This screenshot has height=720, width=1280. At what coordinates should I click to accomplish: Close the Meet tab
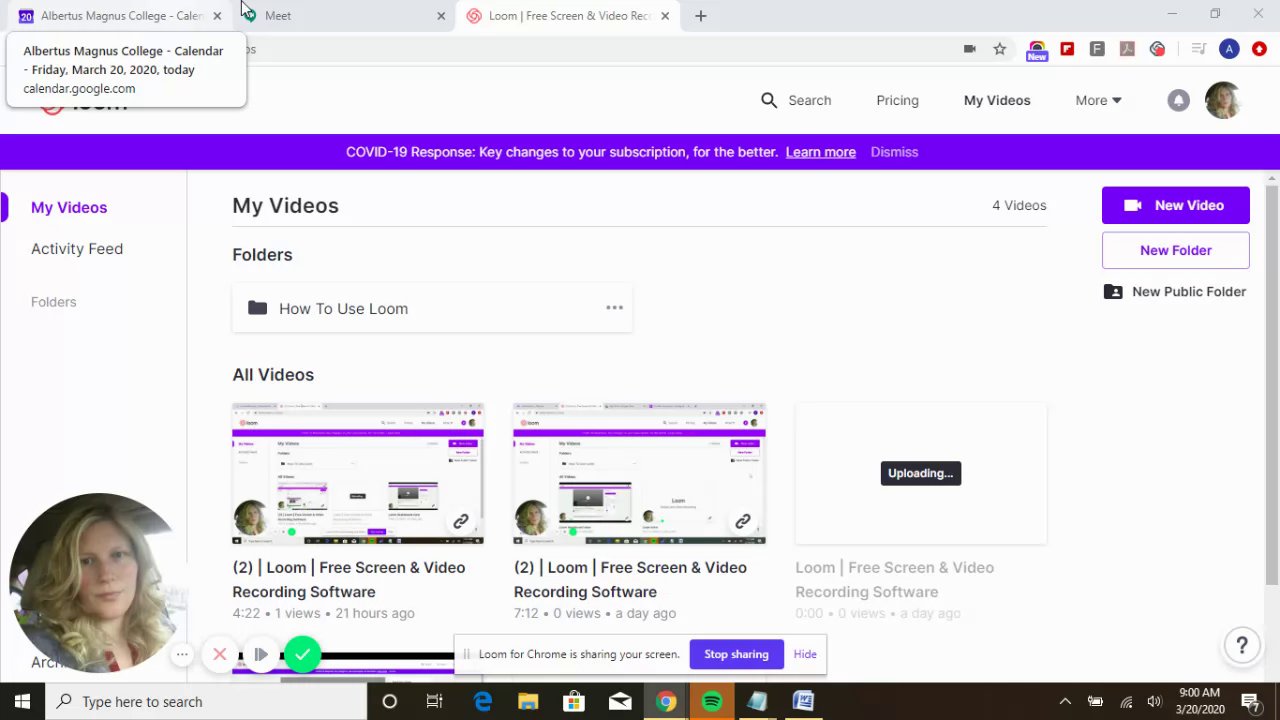(x=441, y=16)
